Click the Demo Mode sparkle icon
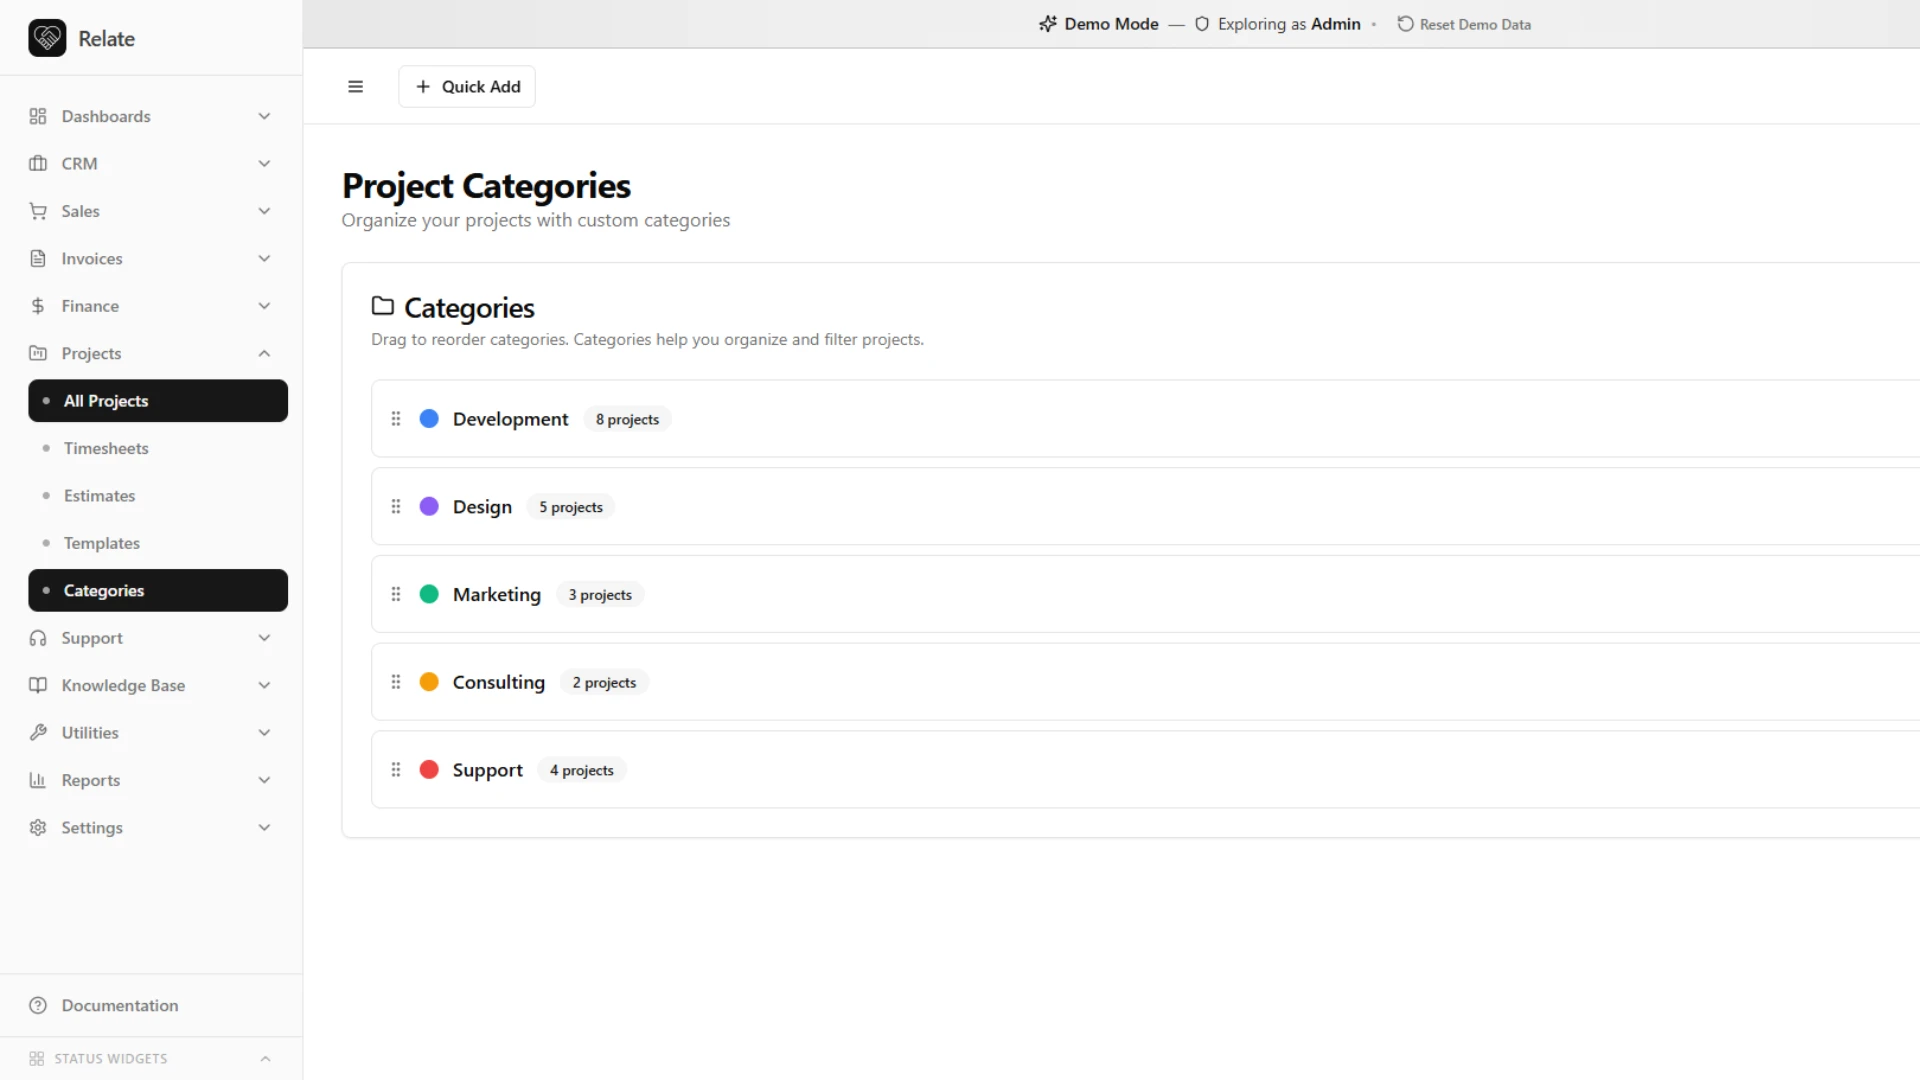Image resolution: width=1920 pixels, height=1080 pixels. click(x=1047, y=24)
